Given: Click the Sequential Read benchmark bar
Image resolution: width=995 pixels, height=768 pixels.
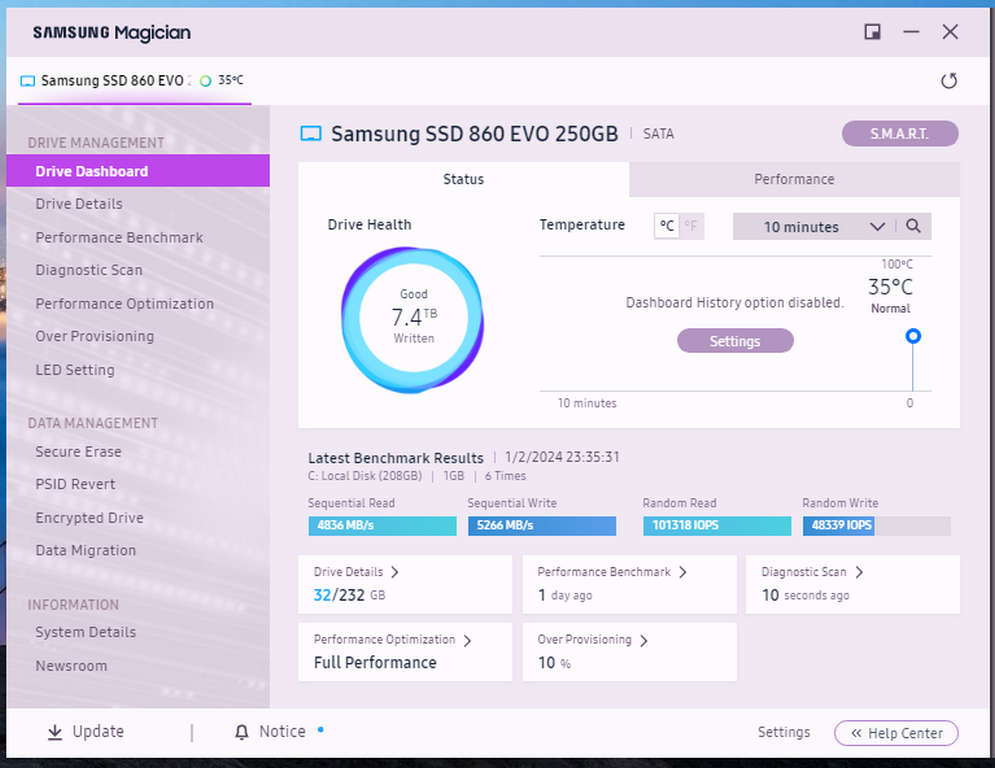Looking at the screenshot, I should pos(382,525).
